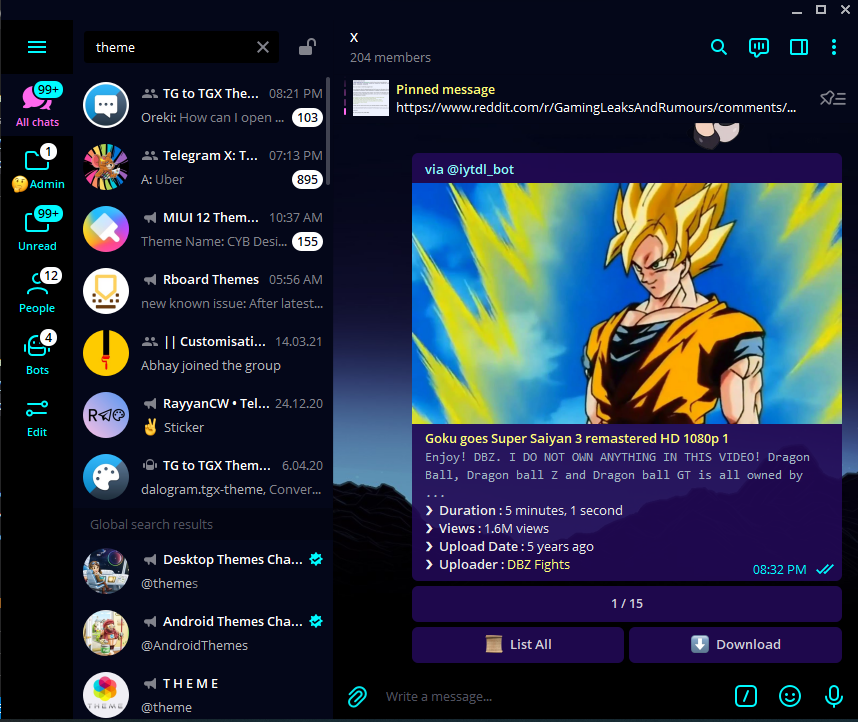Image resolution: width=858 pixels, height=722 pixels.
Task: Click the RayyanCW avatar
Action: coord(106,415)
